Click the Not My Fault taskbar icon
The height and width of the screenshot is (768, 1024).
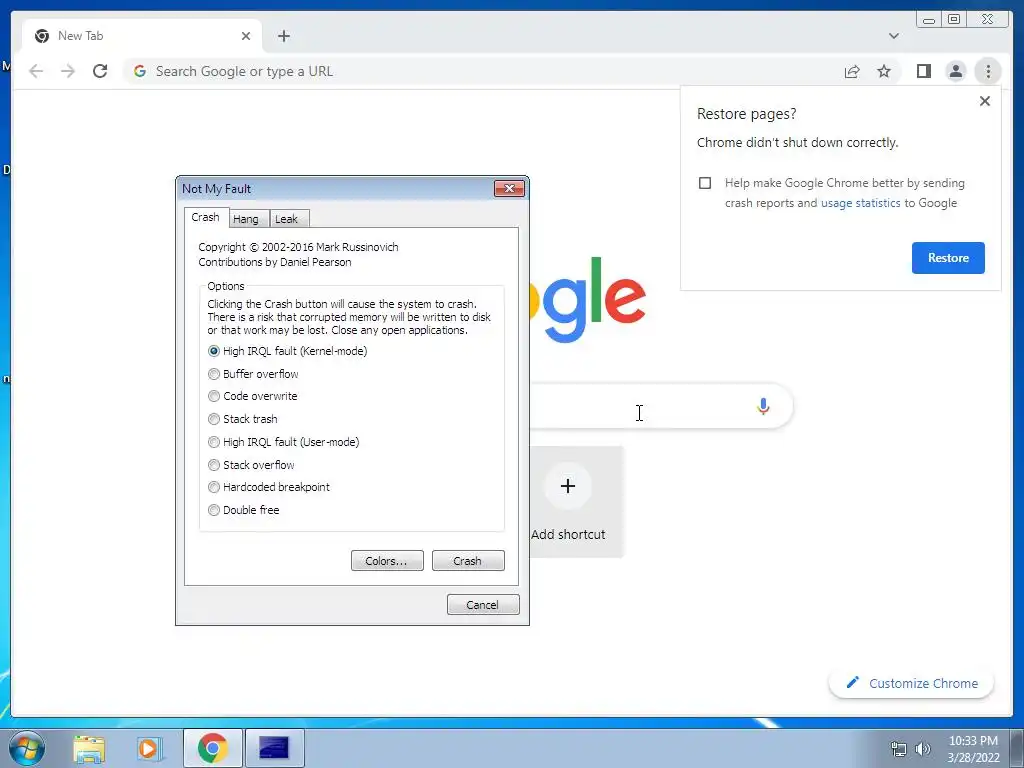click(x=274, y=748)
